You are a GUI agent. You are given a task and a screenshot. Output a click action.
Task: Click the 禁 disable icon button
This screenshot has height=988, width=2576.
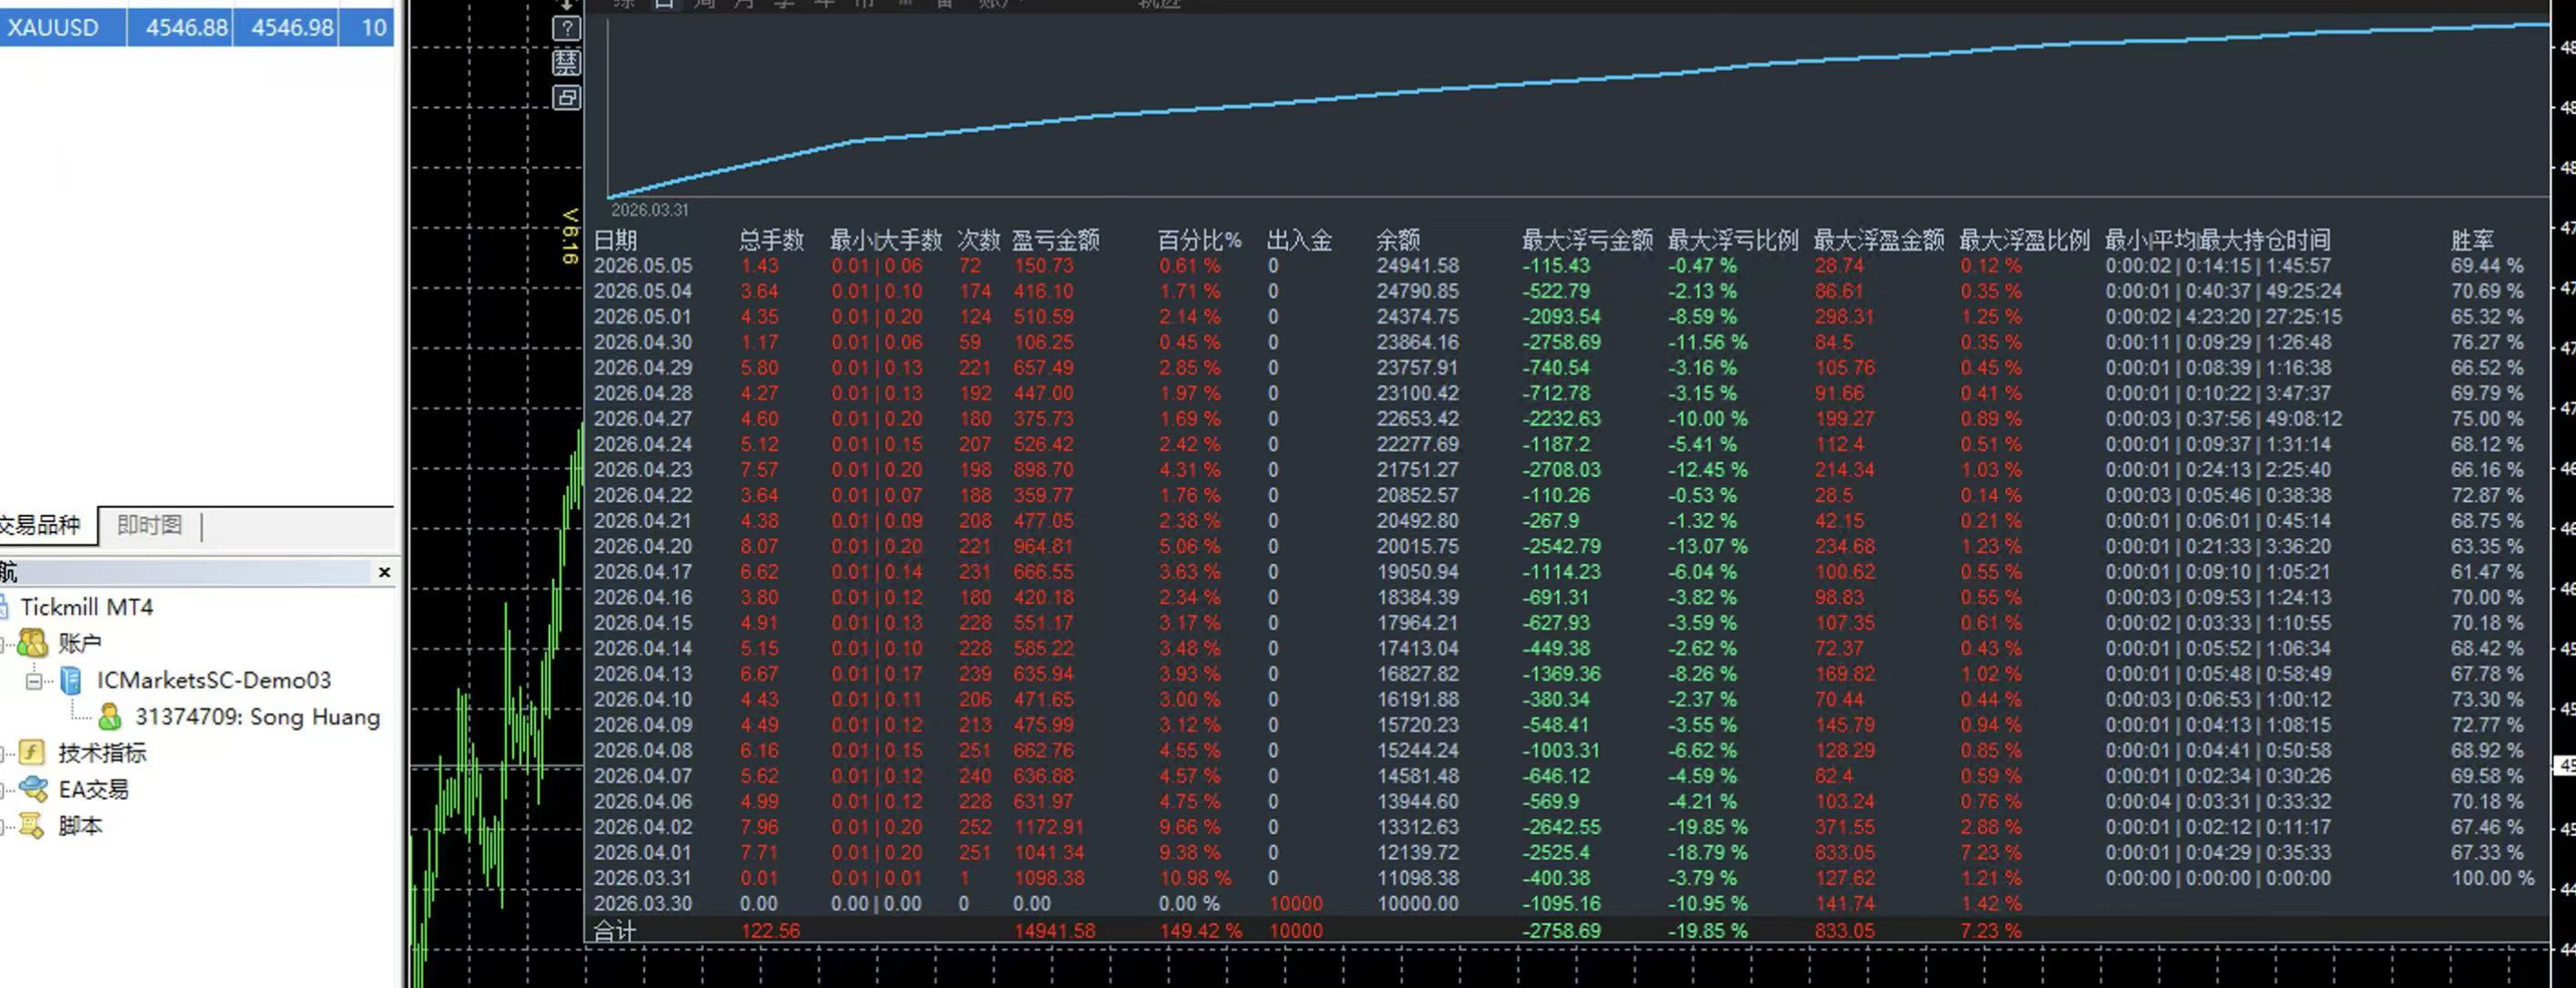coord(567,63)
